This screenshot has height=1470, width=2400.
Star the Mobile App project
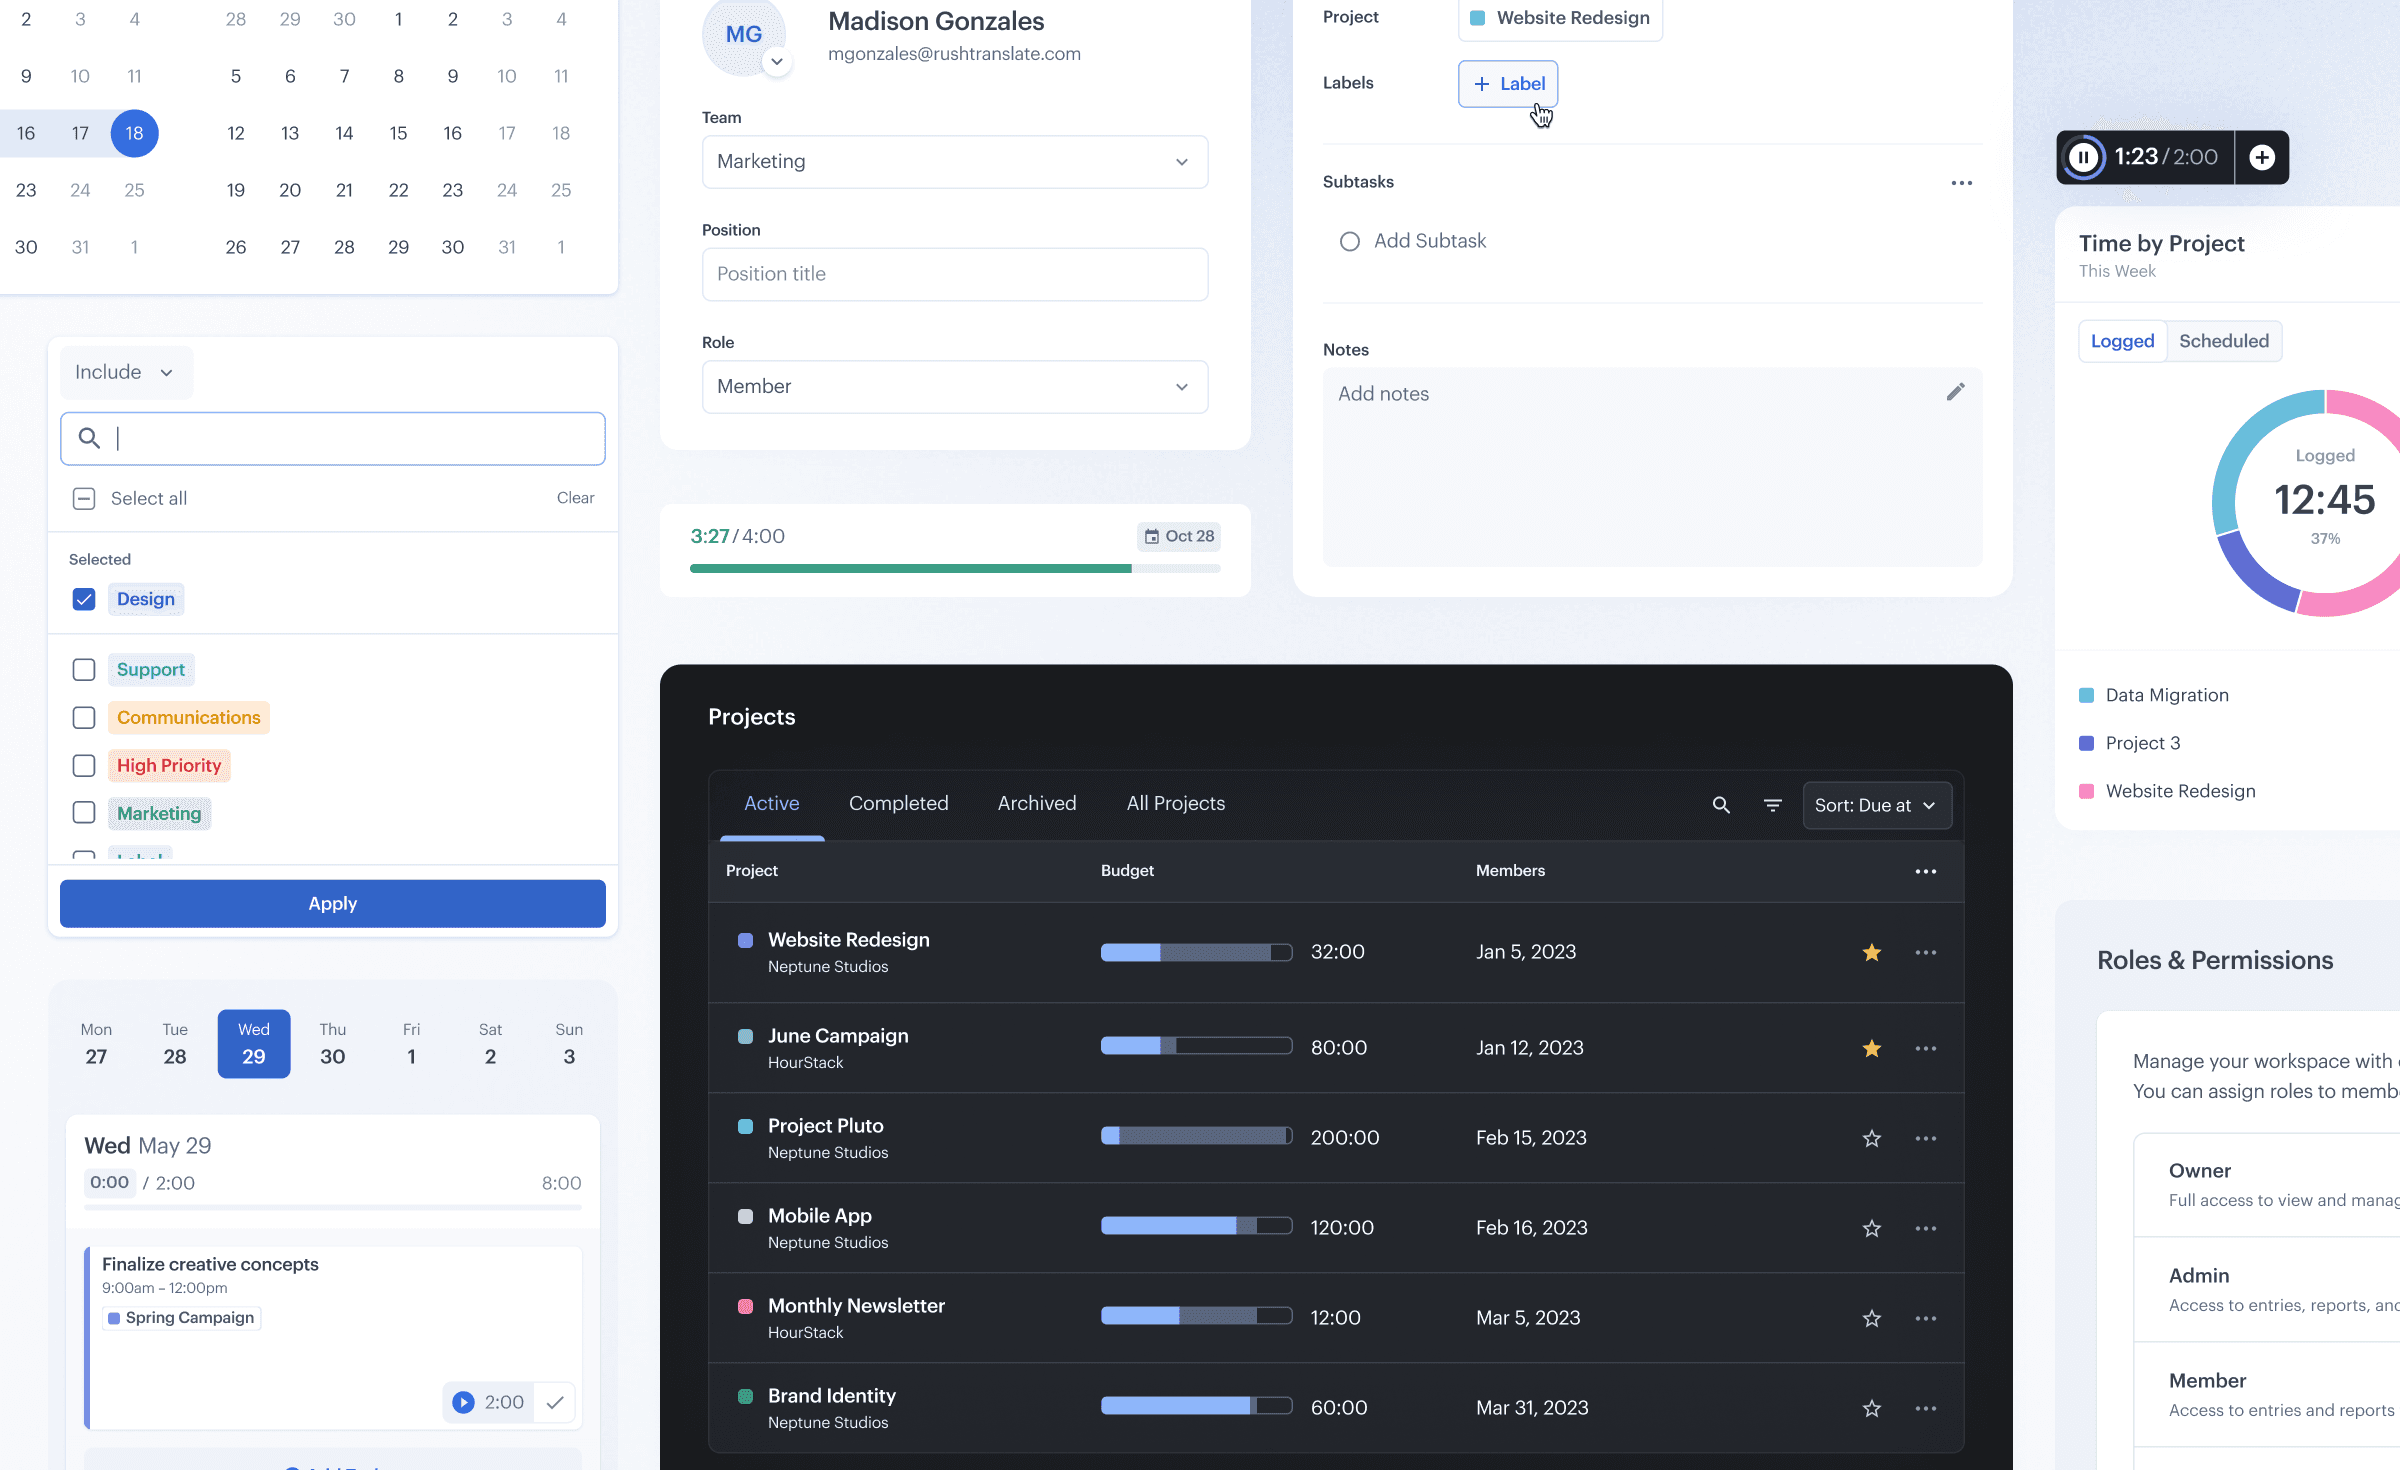pyautogui.click(x=1872, y=1229)
